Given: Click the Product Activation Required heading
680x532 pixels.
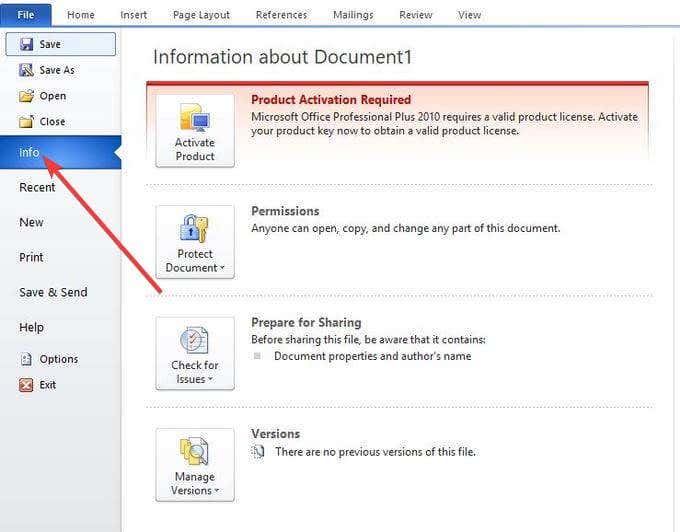Looking at the screenshot, I should 331,100.
